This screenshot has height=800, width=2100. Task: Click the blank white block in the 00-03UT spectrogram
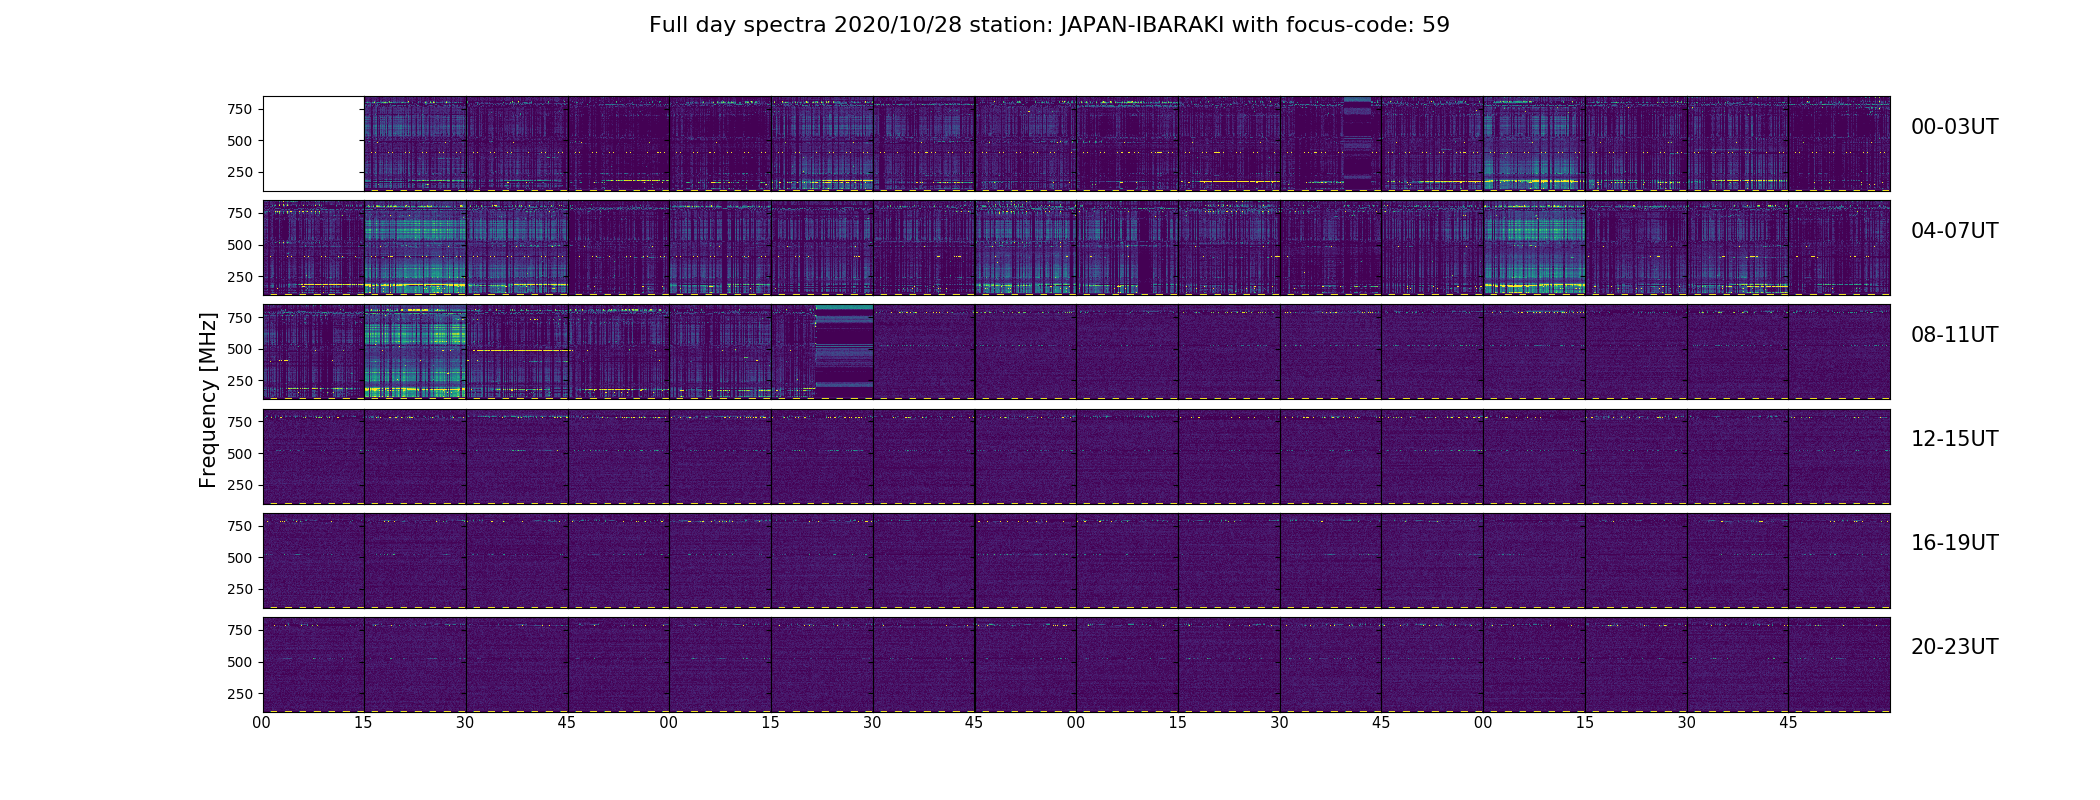coord(314,144)
